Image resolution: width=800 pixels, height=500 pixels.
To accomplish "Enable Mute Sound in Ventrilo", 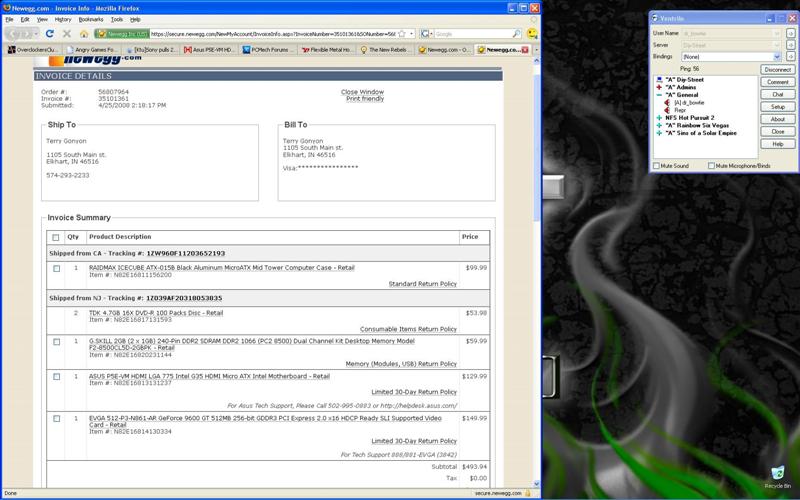I will pos(656,166).
